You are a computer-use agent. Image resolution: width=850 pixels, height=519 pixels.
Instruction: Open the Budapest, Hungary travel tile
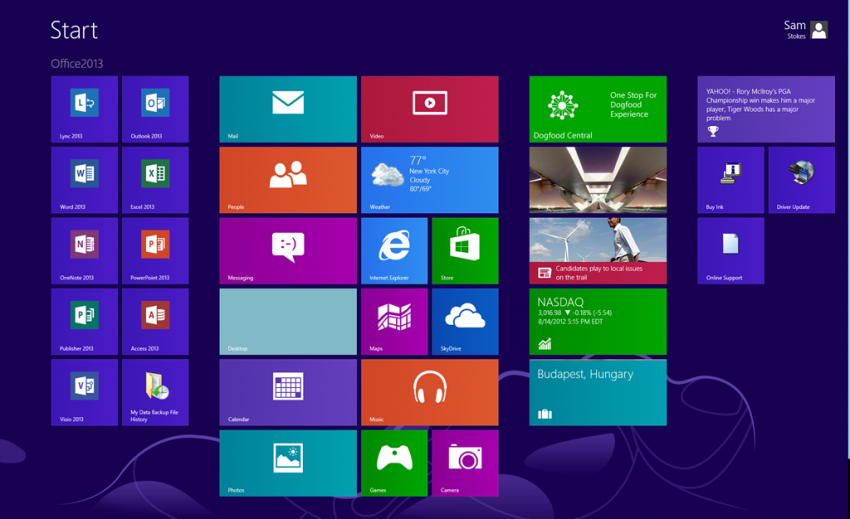[598, 392]
